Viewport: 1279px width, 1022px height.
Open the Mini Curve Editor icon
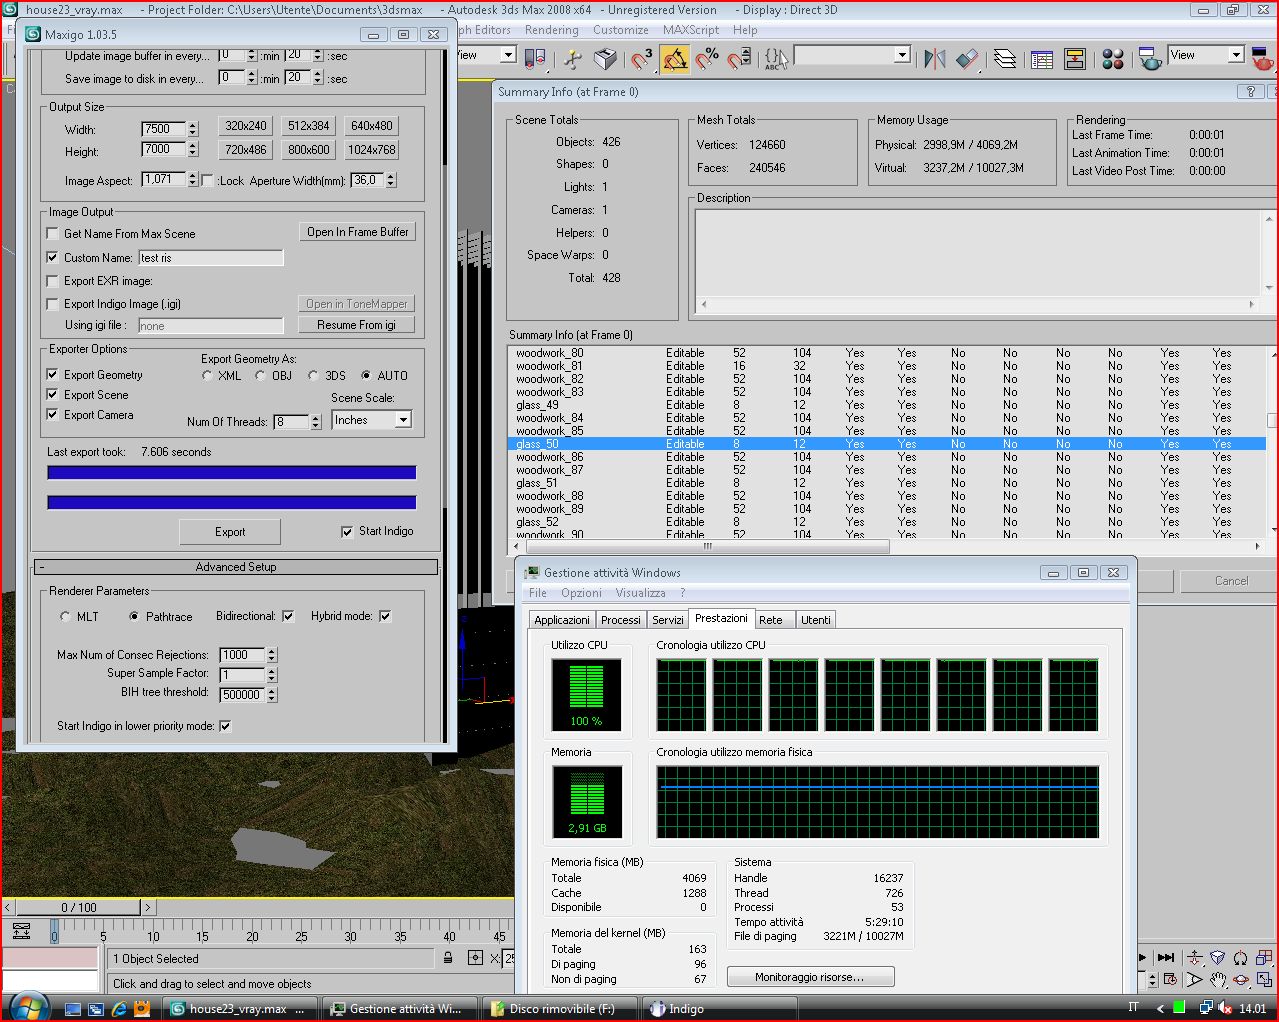point(21,933)
